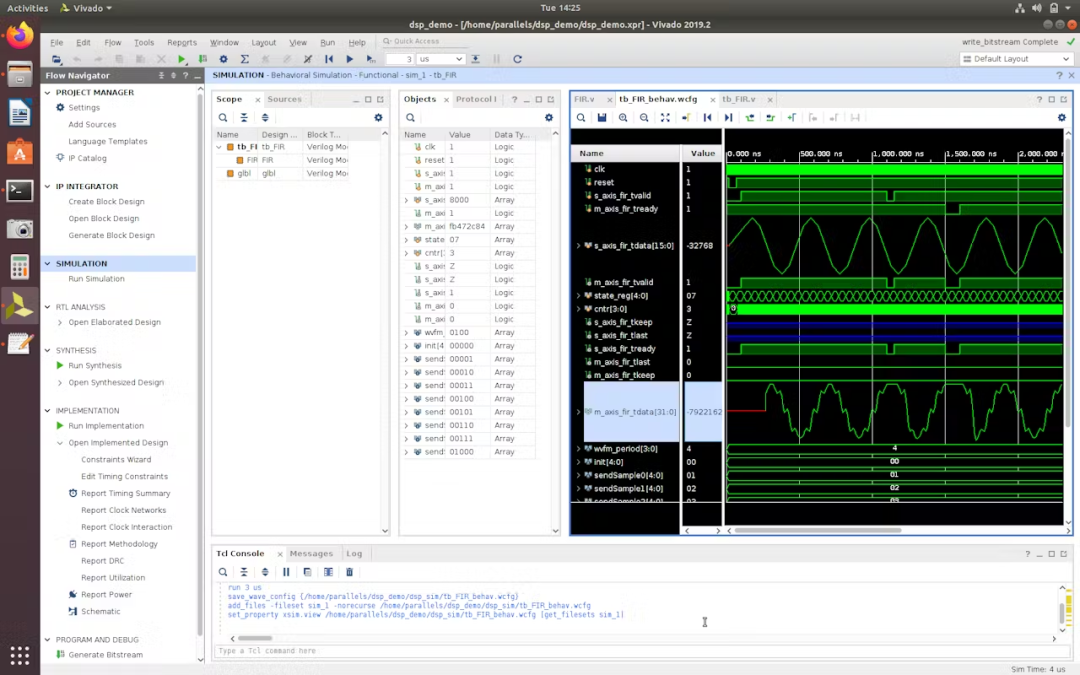This screenshot has width=1080, height=675.
Task: Click the Zoom In icon above the waveform
Action: pos(622,117)
